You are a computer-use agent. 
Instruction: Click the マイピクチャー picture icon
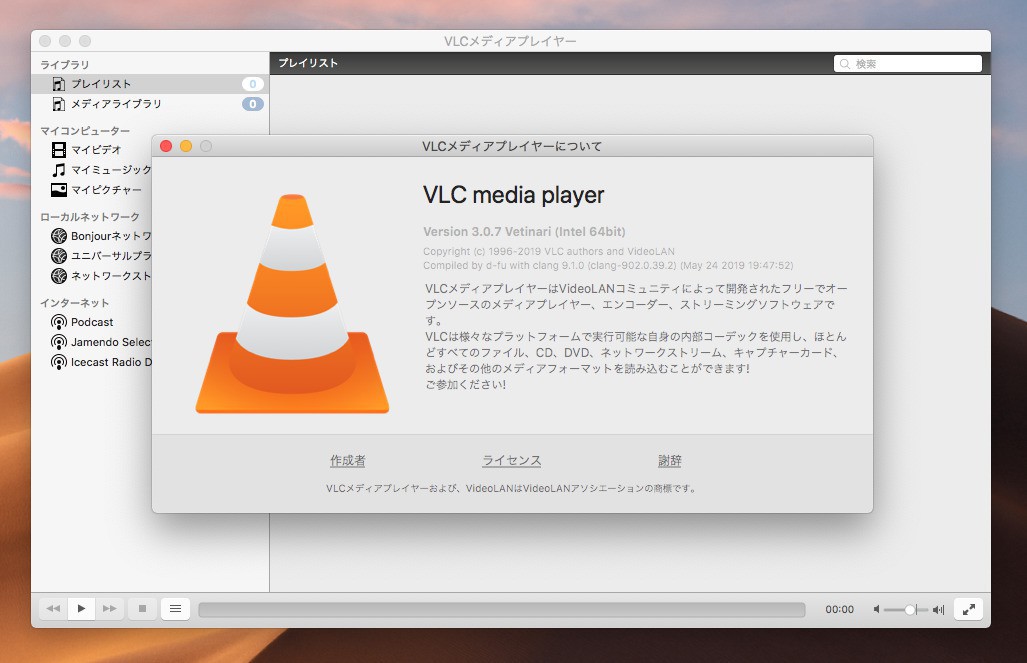click(x=59, y=190)
